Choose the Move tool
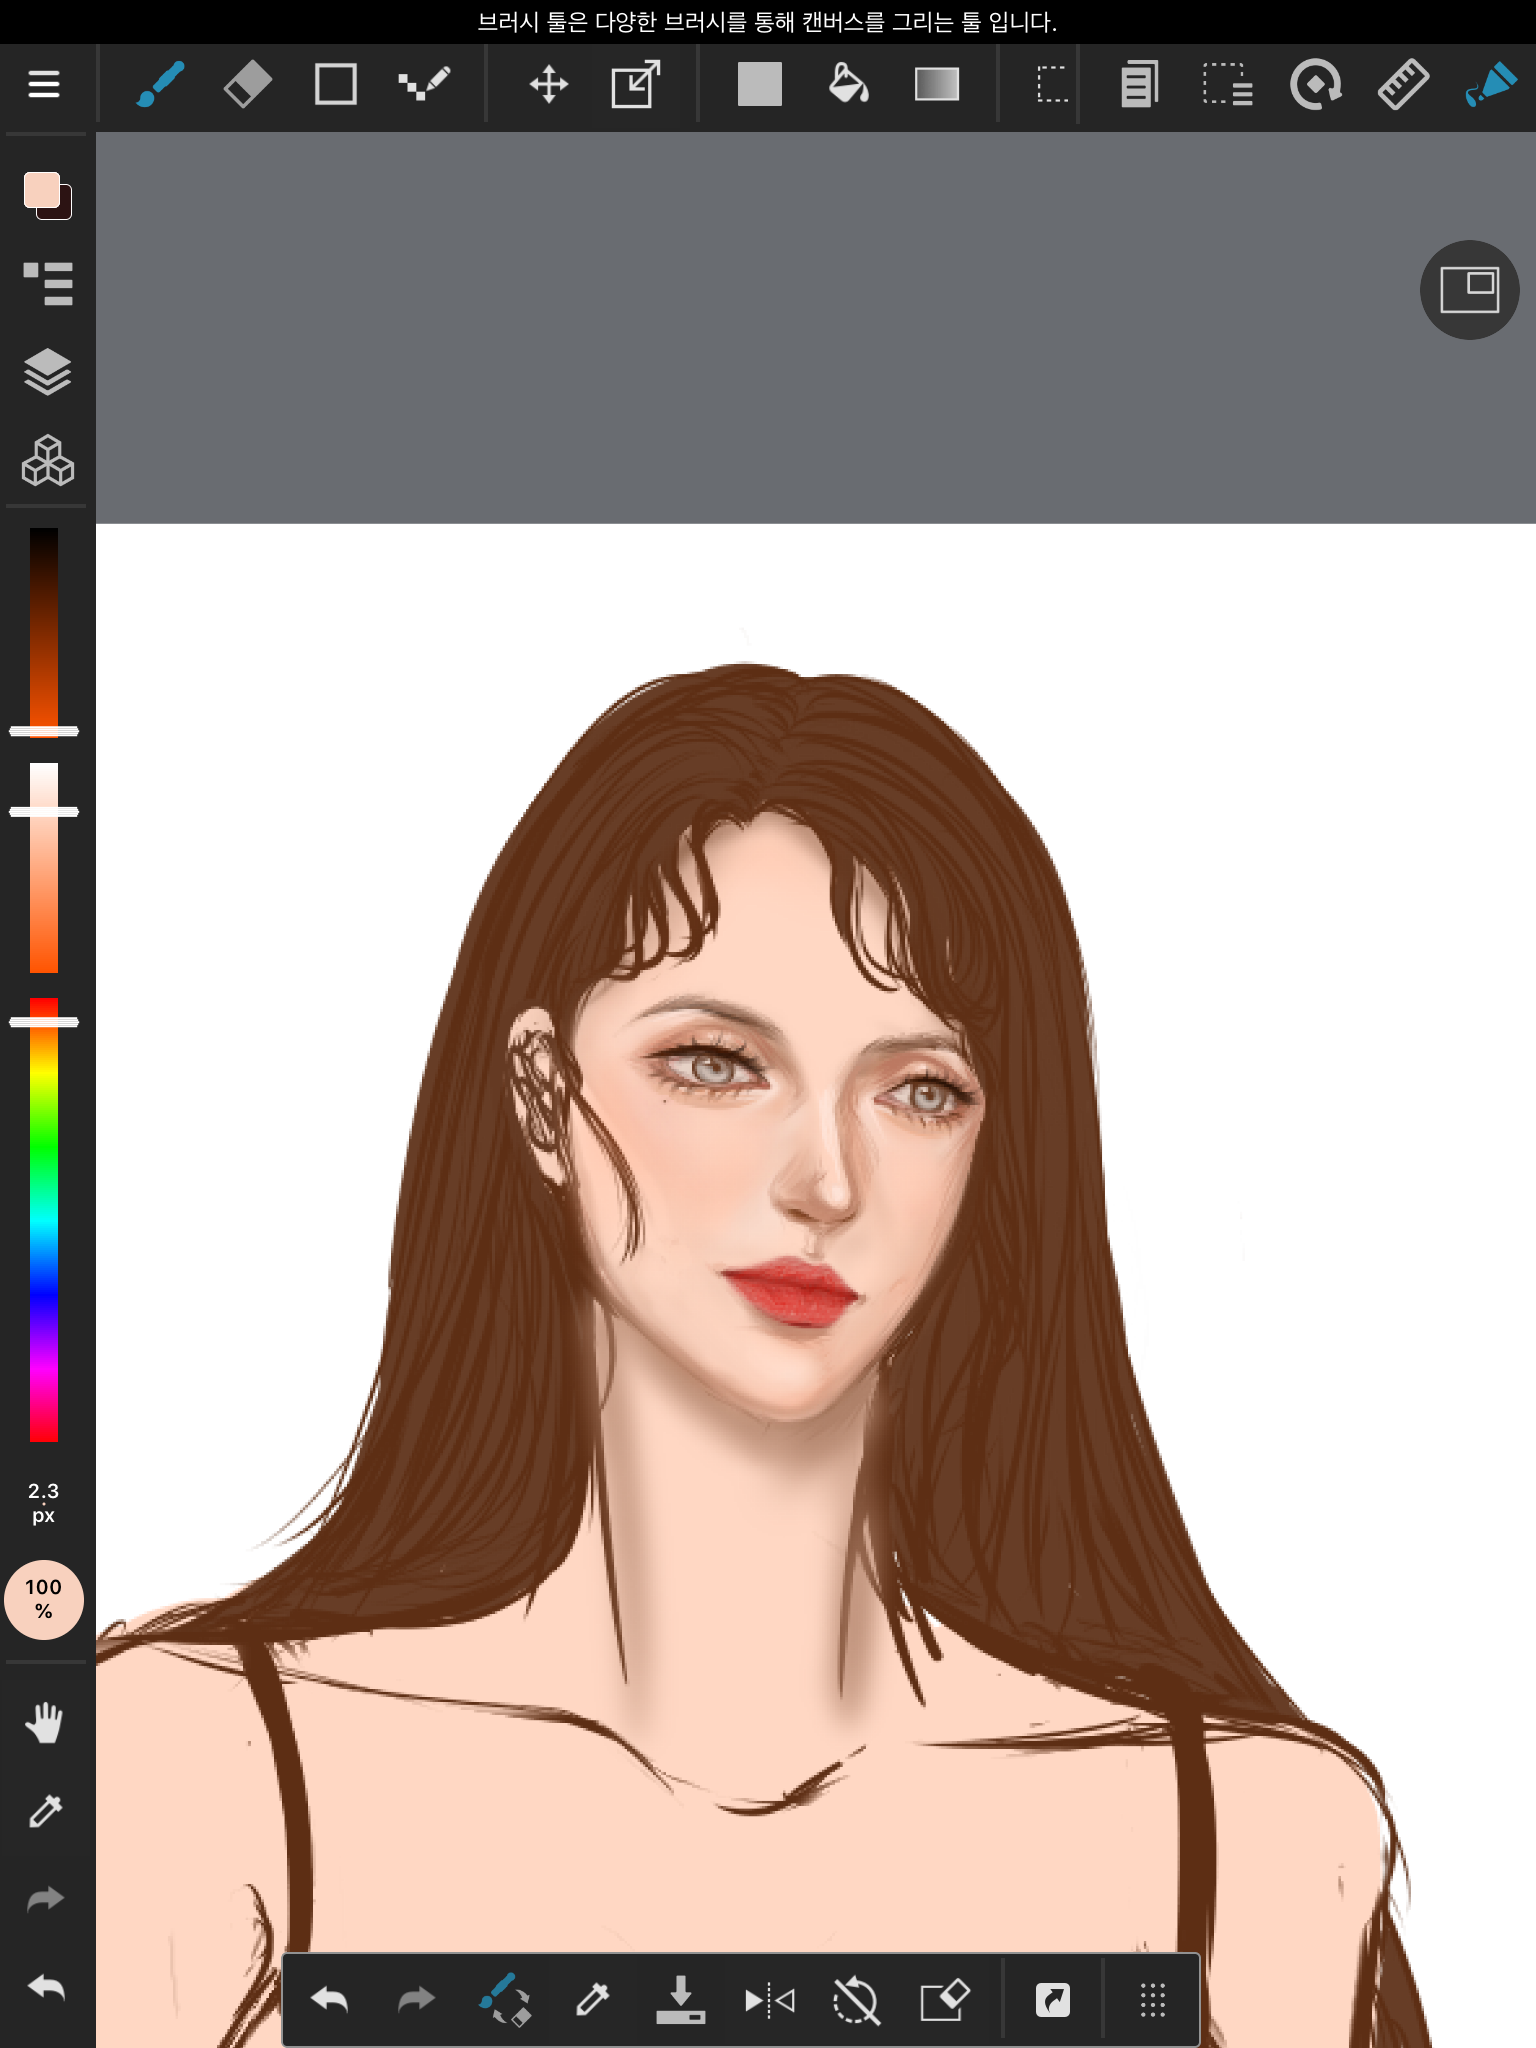This screenshot has height=2048, width=1536. [548, 85]
